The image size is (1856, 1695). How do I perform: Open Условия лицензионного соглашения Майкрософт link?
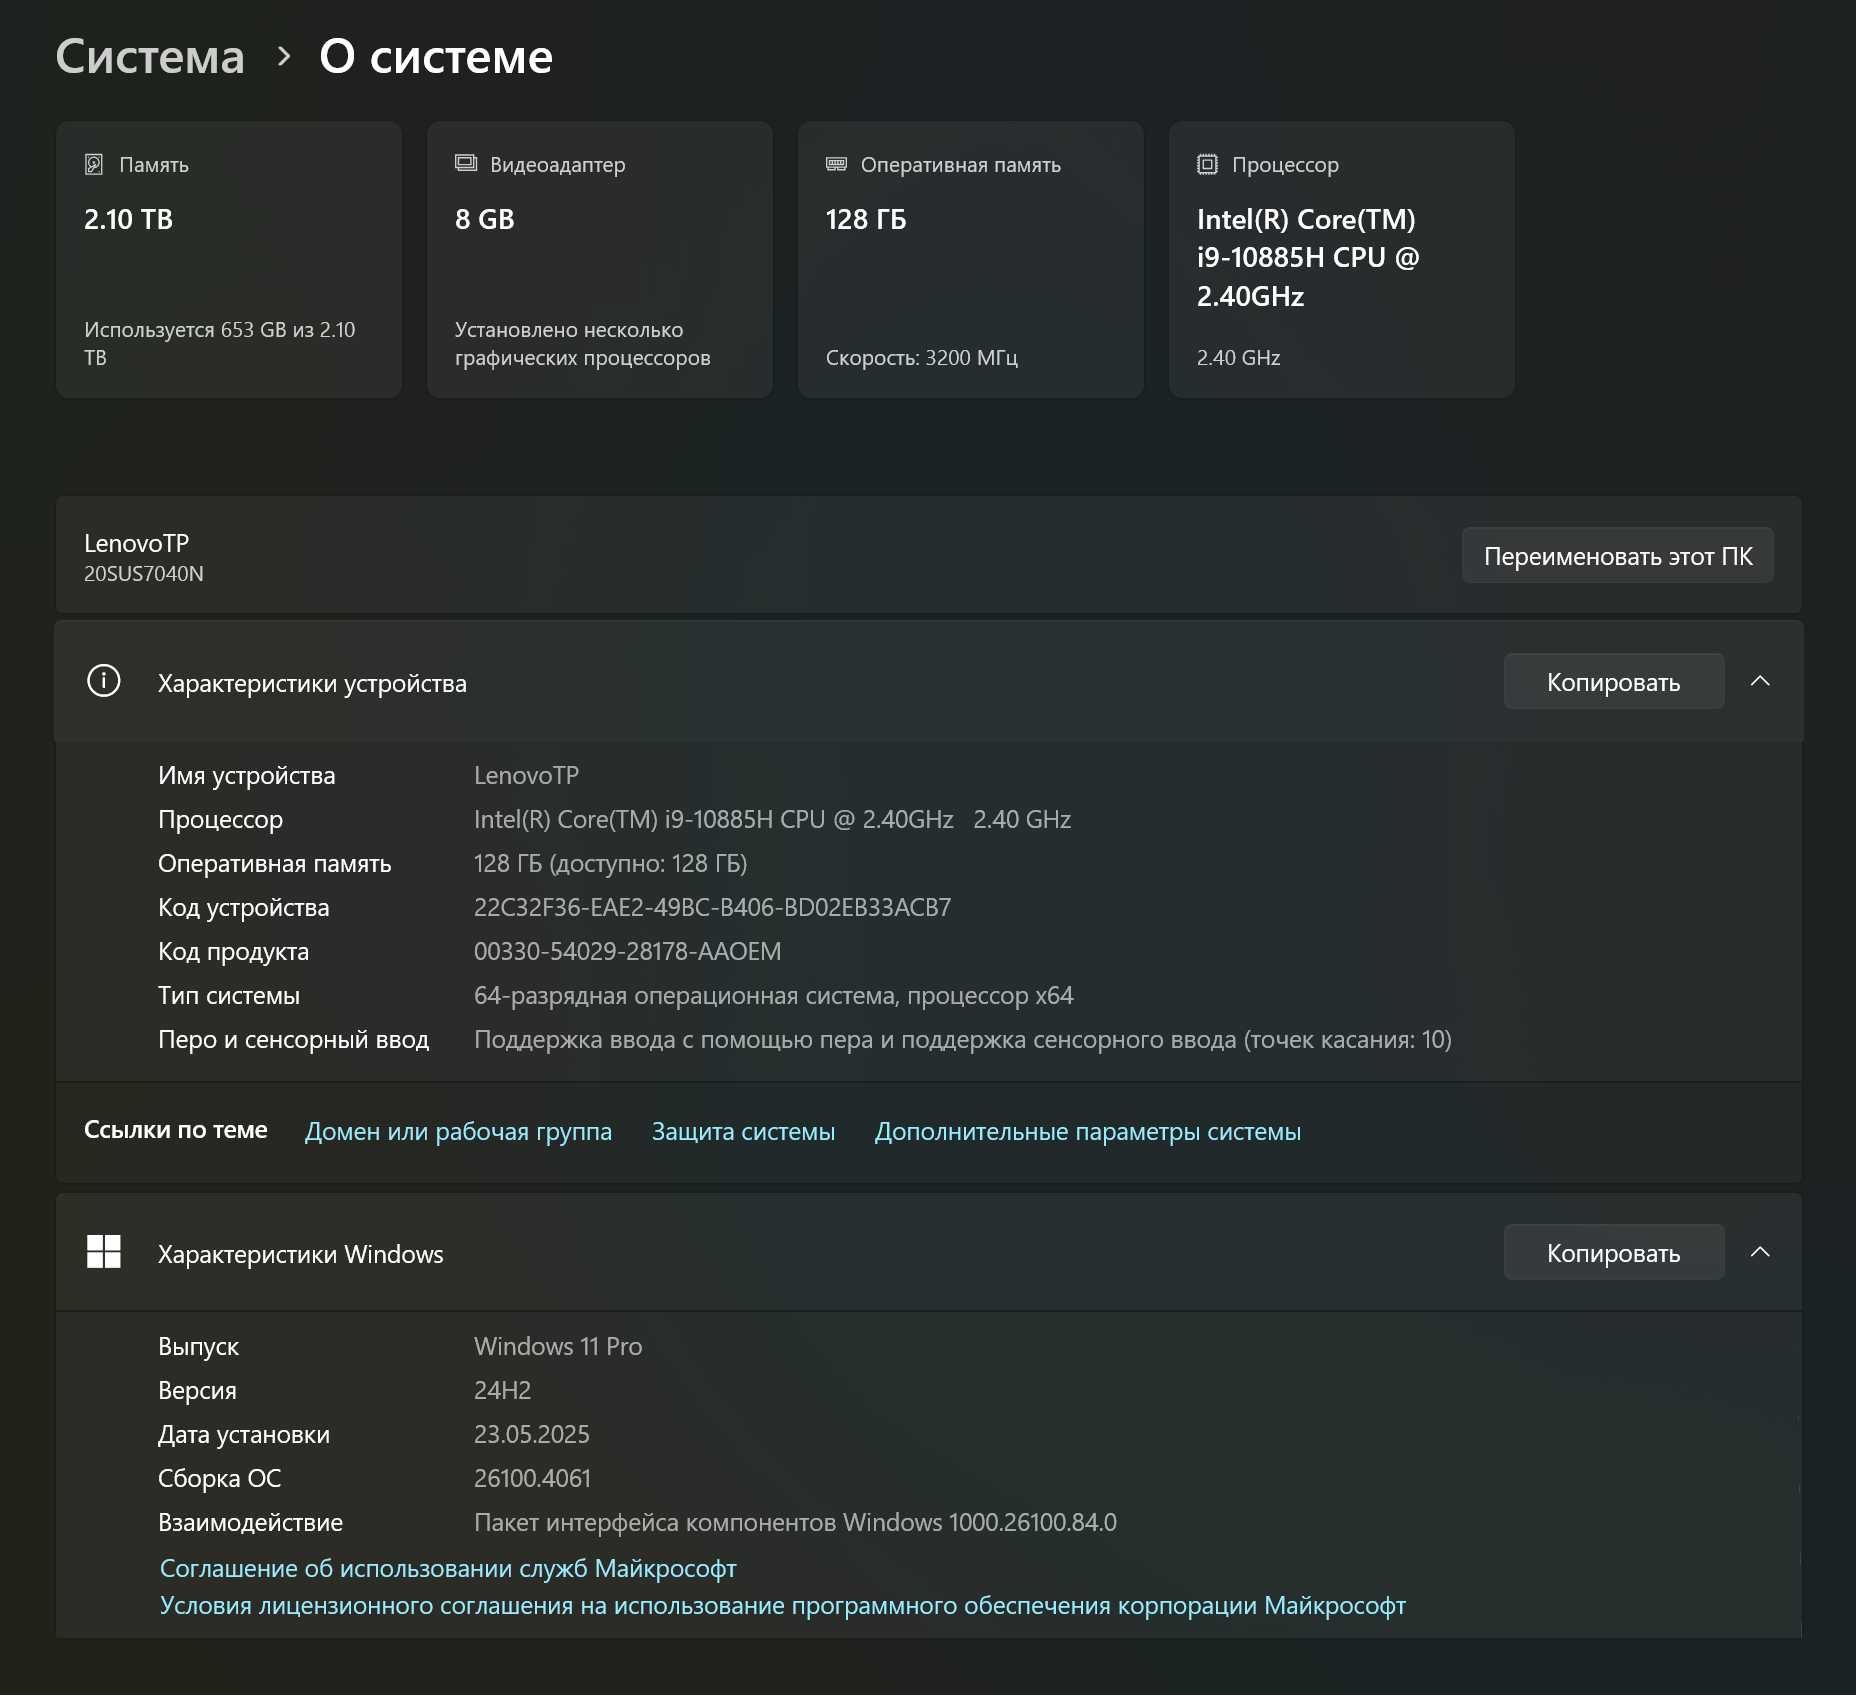coord(783,1605)
